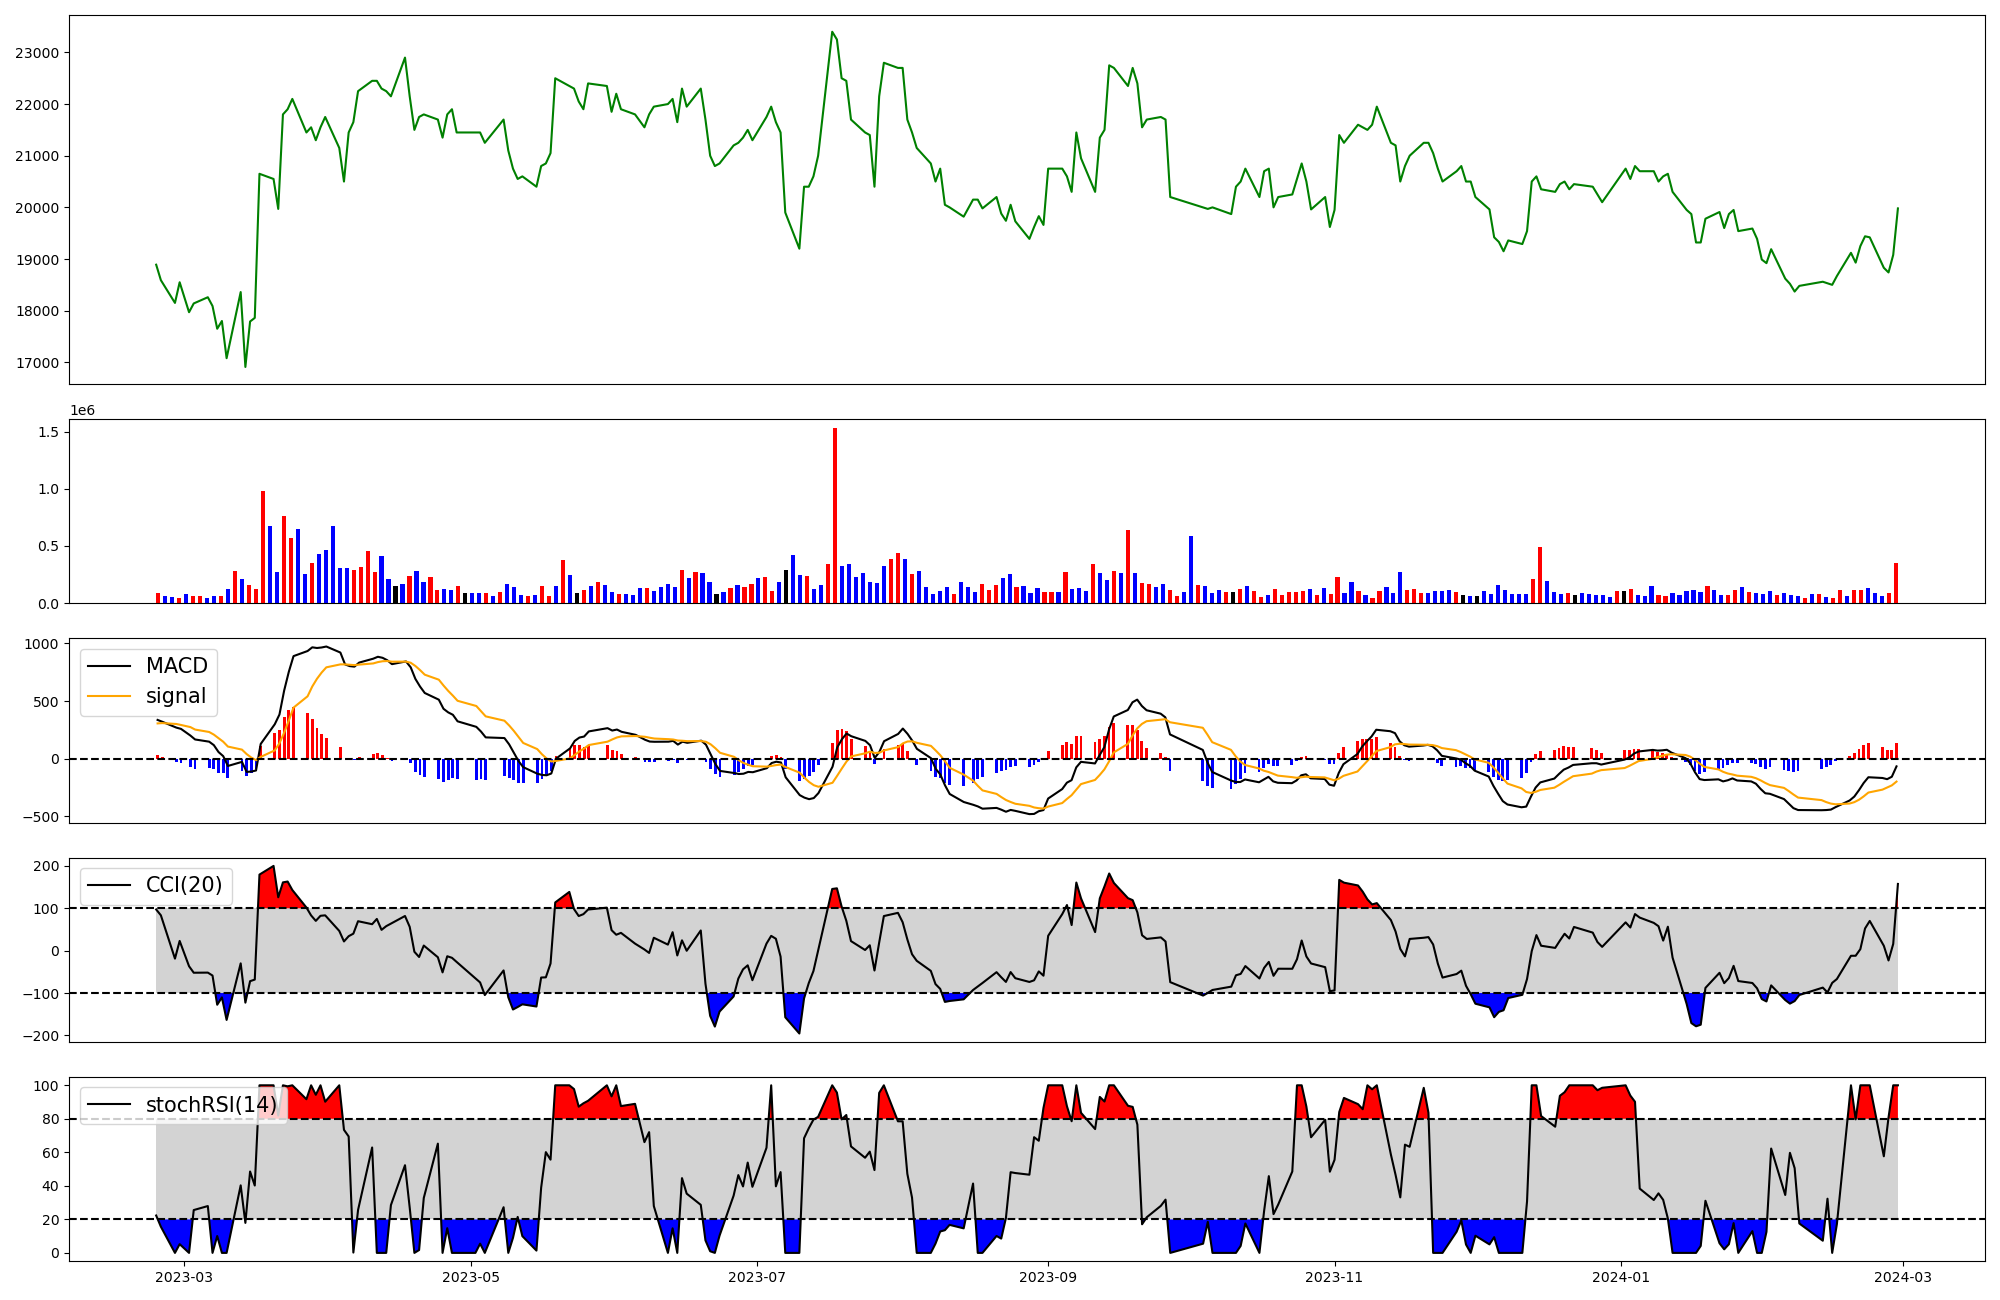Click the 2024-03 x-axis date label
Image resolution: width=2000 pixels, height=1300 pixels.
pos(1902,1277)
